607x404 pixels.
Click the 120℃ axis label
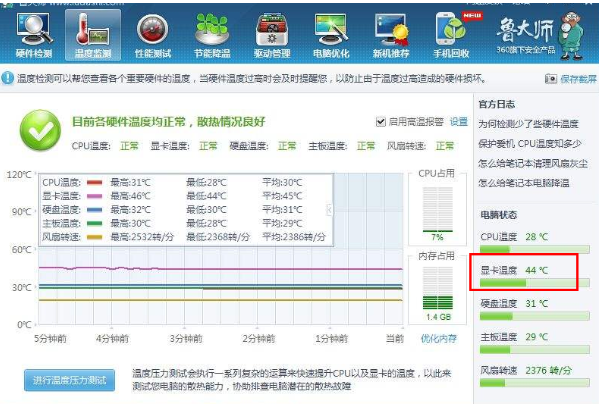(19, 175)
